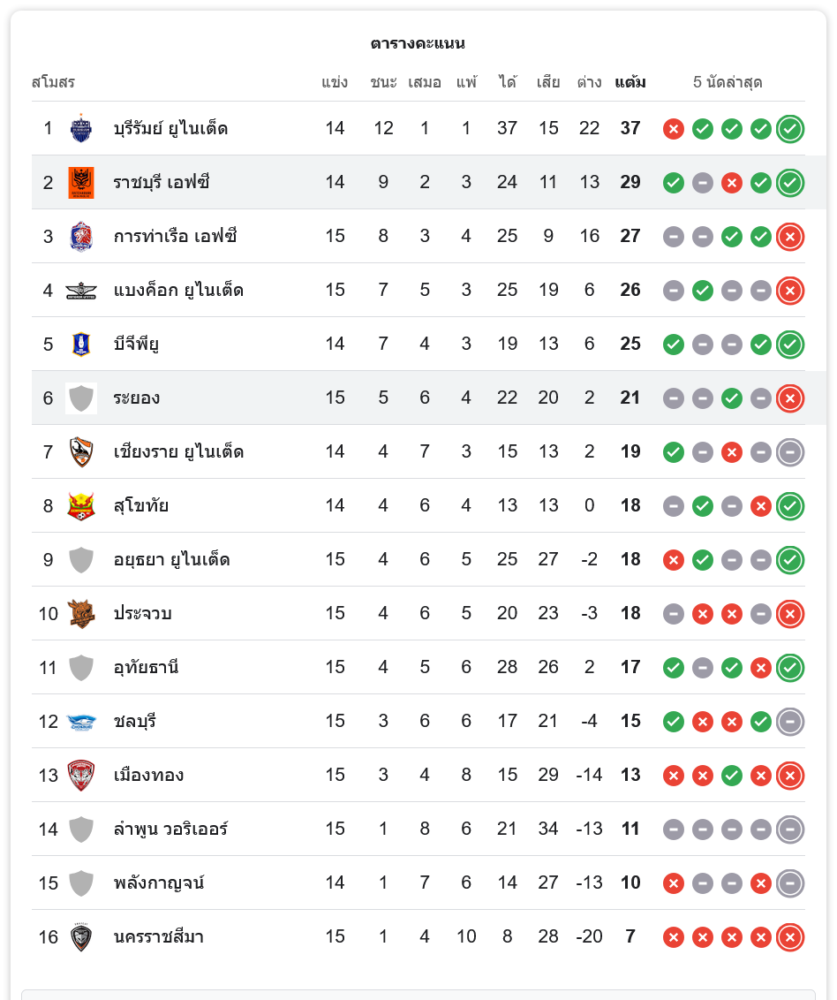Click the Bangkok United wings logo
Image resolution: width=837 pixels, height=1000 pixels.
pyautogui.click(x=81, y=290)
